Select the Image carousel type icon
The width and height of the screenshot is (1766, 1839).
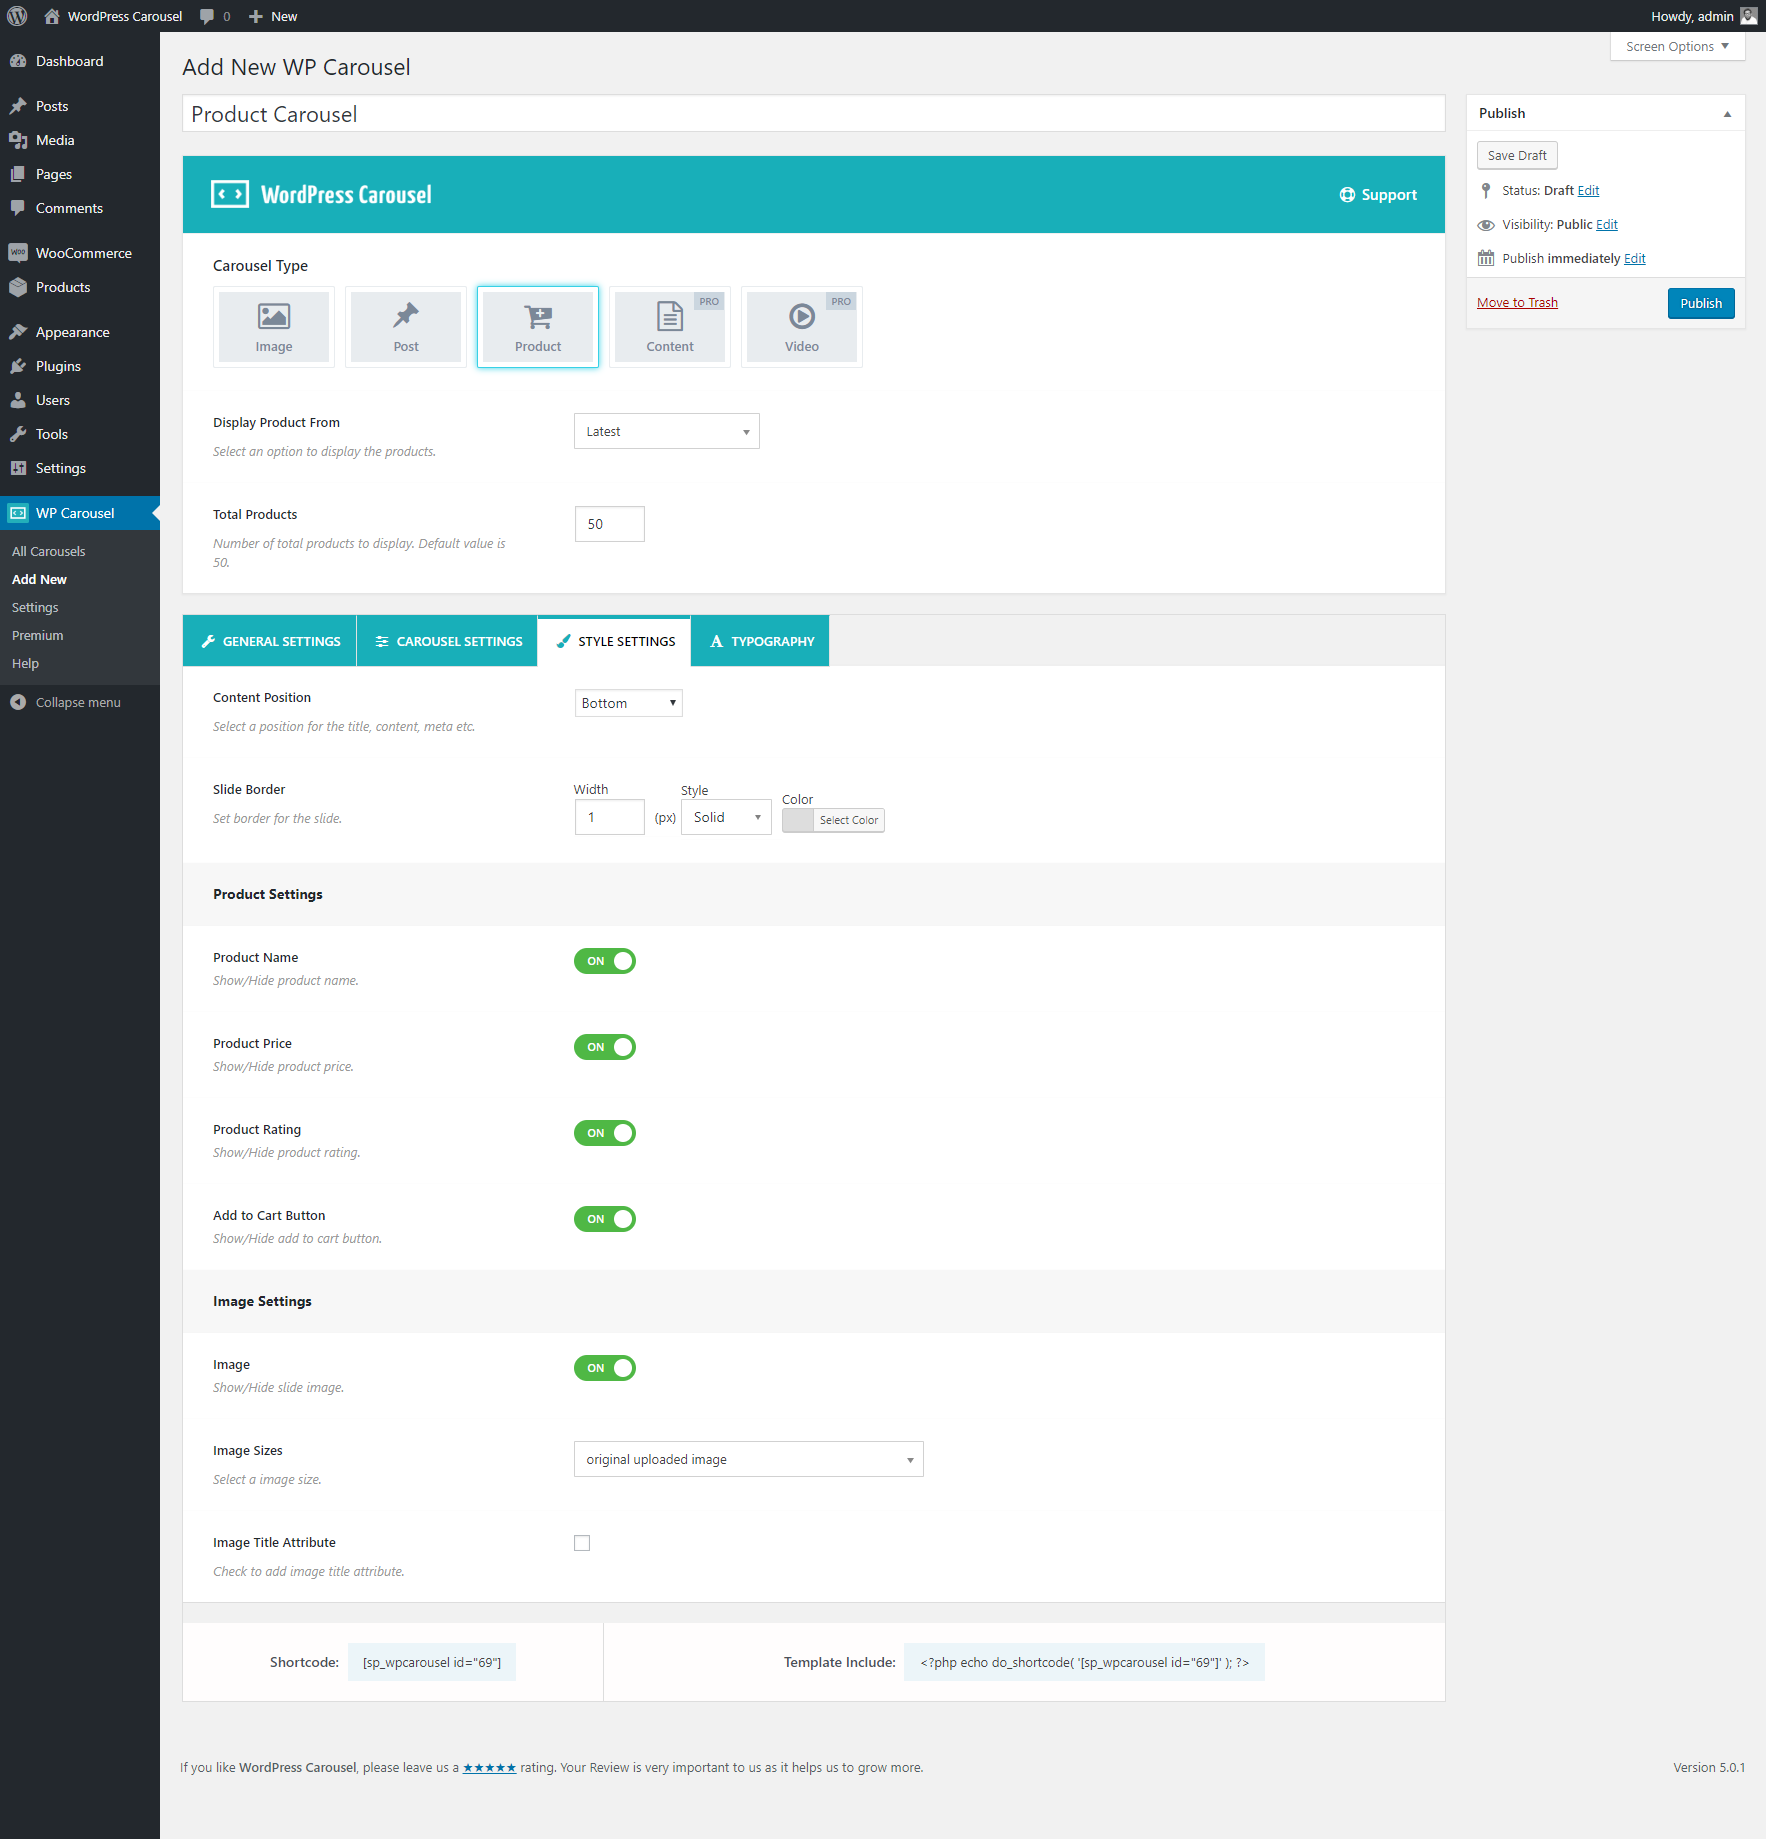point(273,318)
